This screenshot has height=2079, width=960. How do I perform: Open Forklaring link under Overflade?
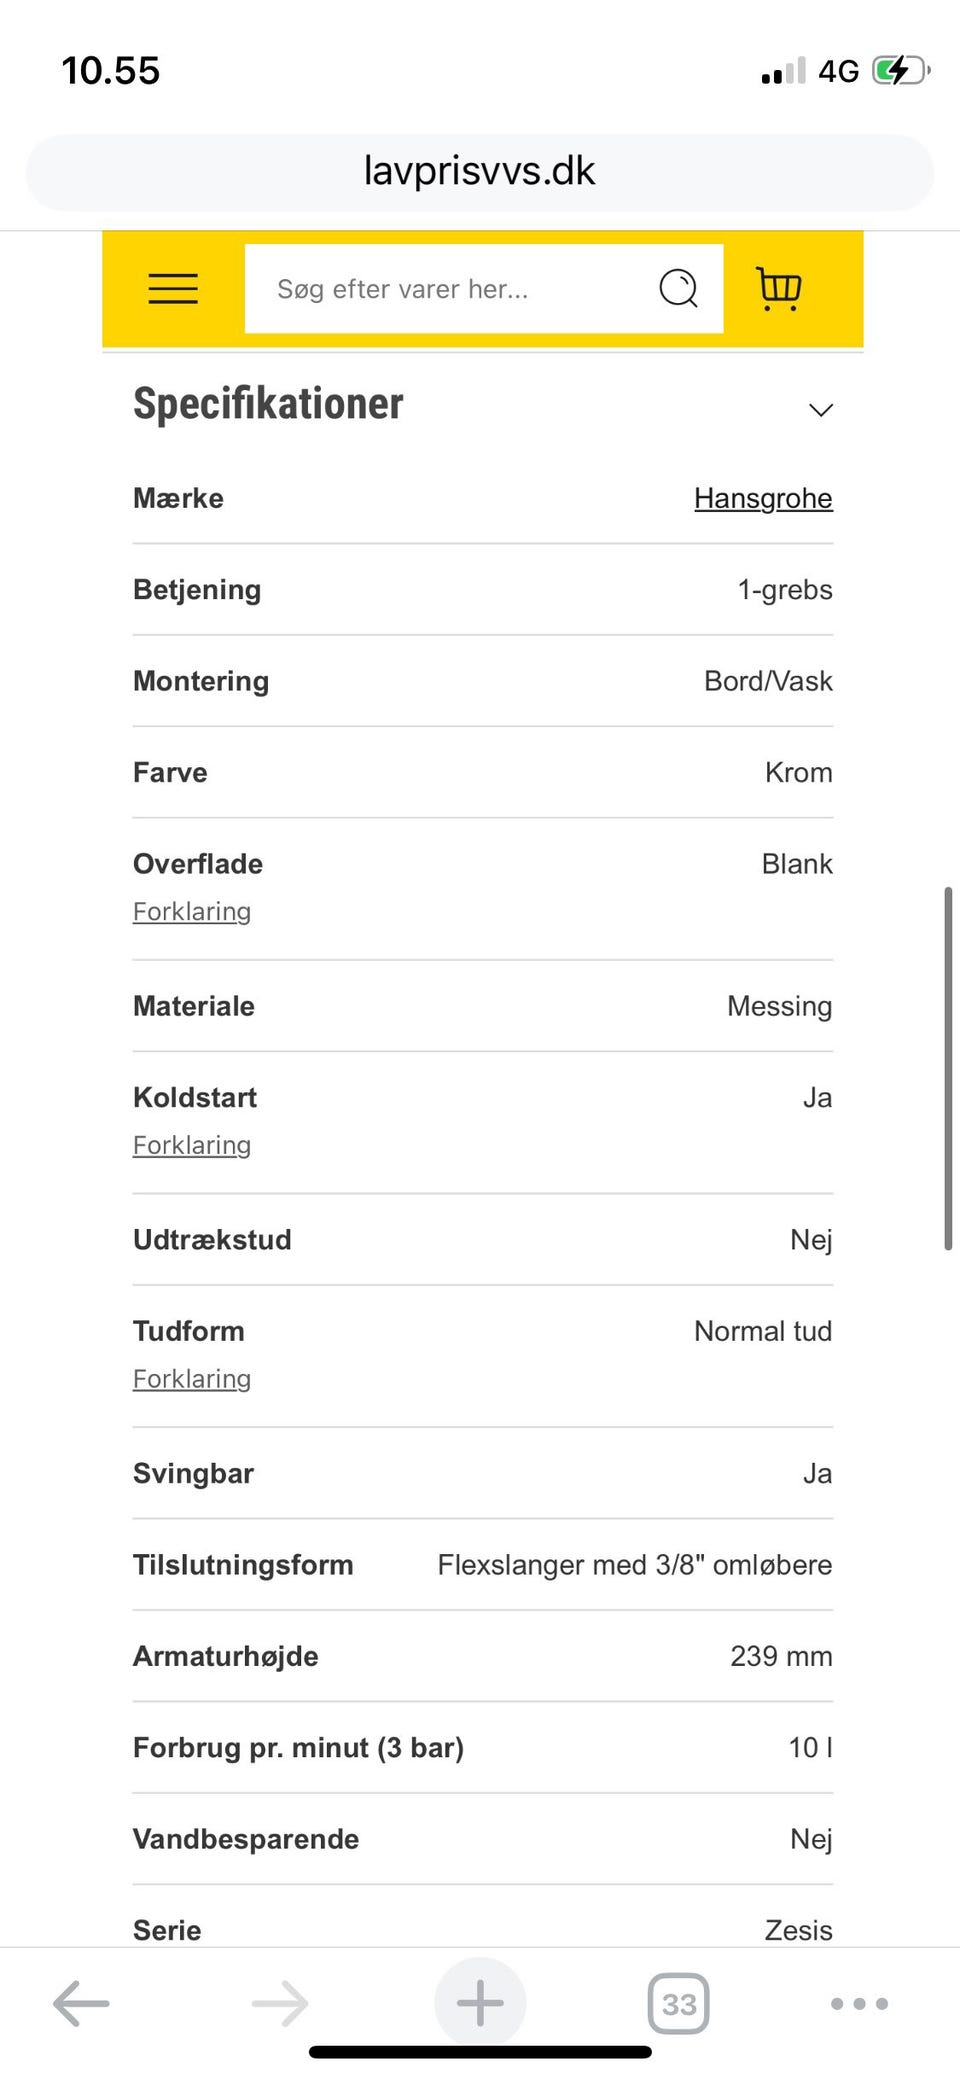192,911
